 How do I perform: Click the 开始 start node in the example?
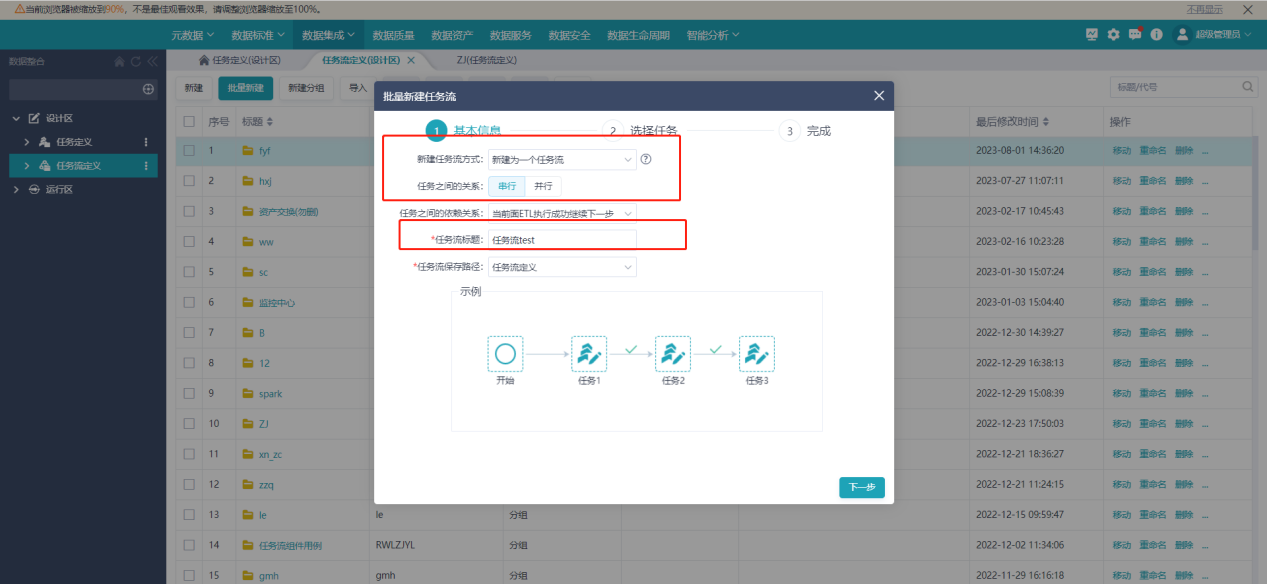click(505, 354)
